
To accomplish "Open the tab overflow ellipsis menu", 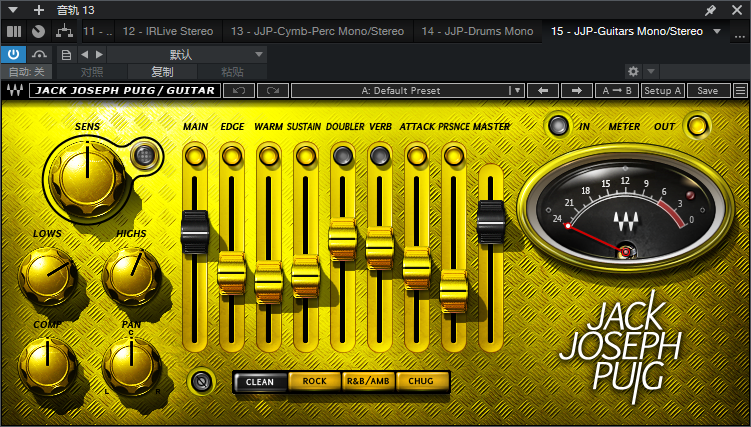I will click(739, 34).
